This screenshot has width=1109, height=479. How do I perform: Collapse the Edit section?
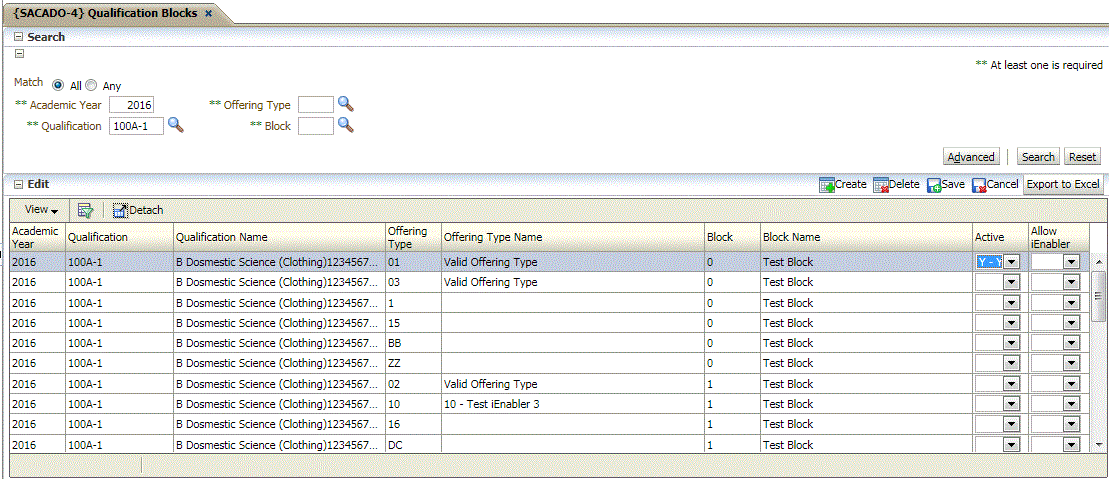(18, 185)
